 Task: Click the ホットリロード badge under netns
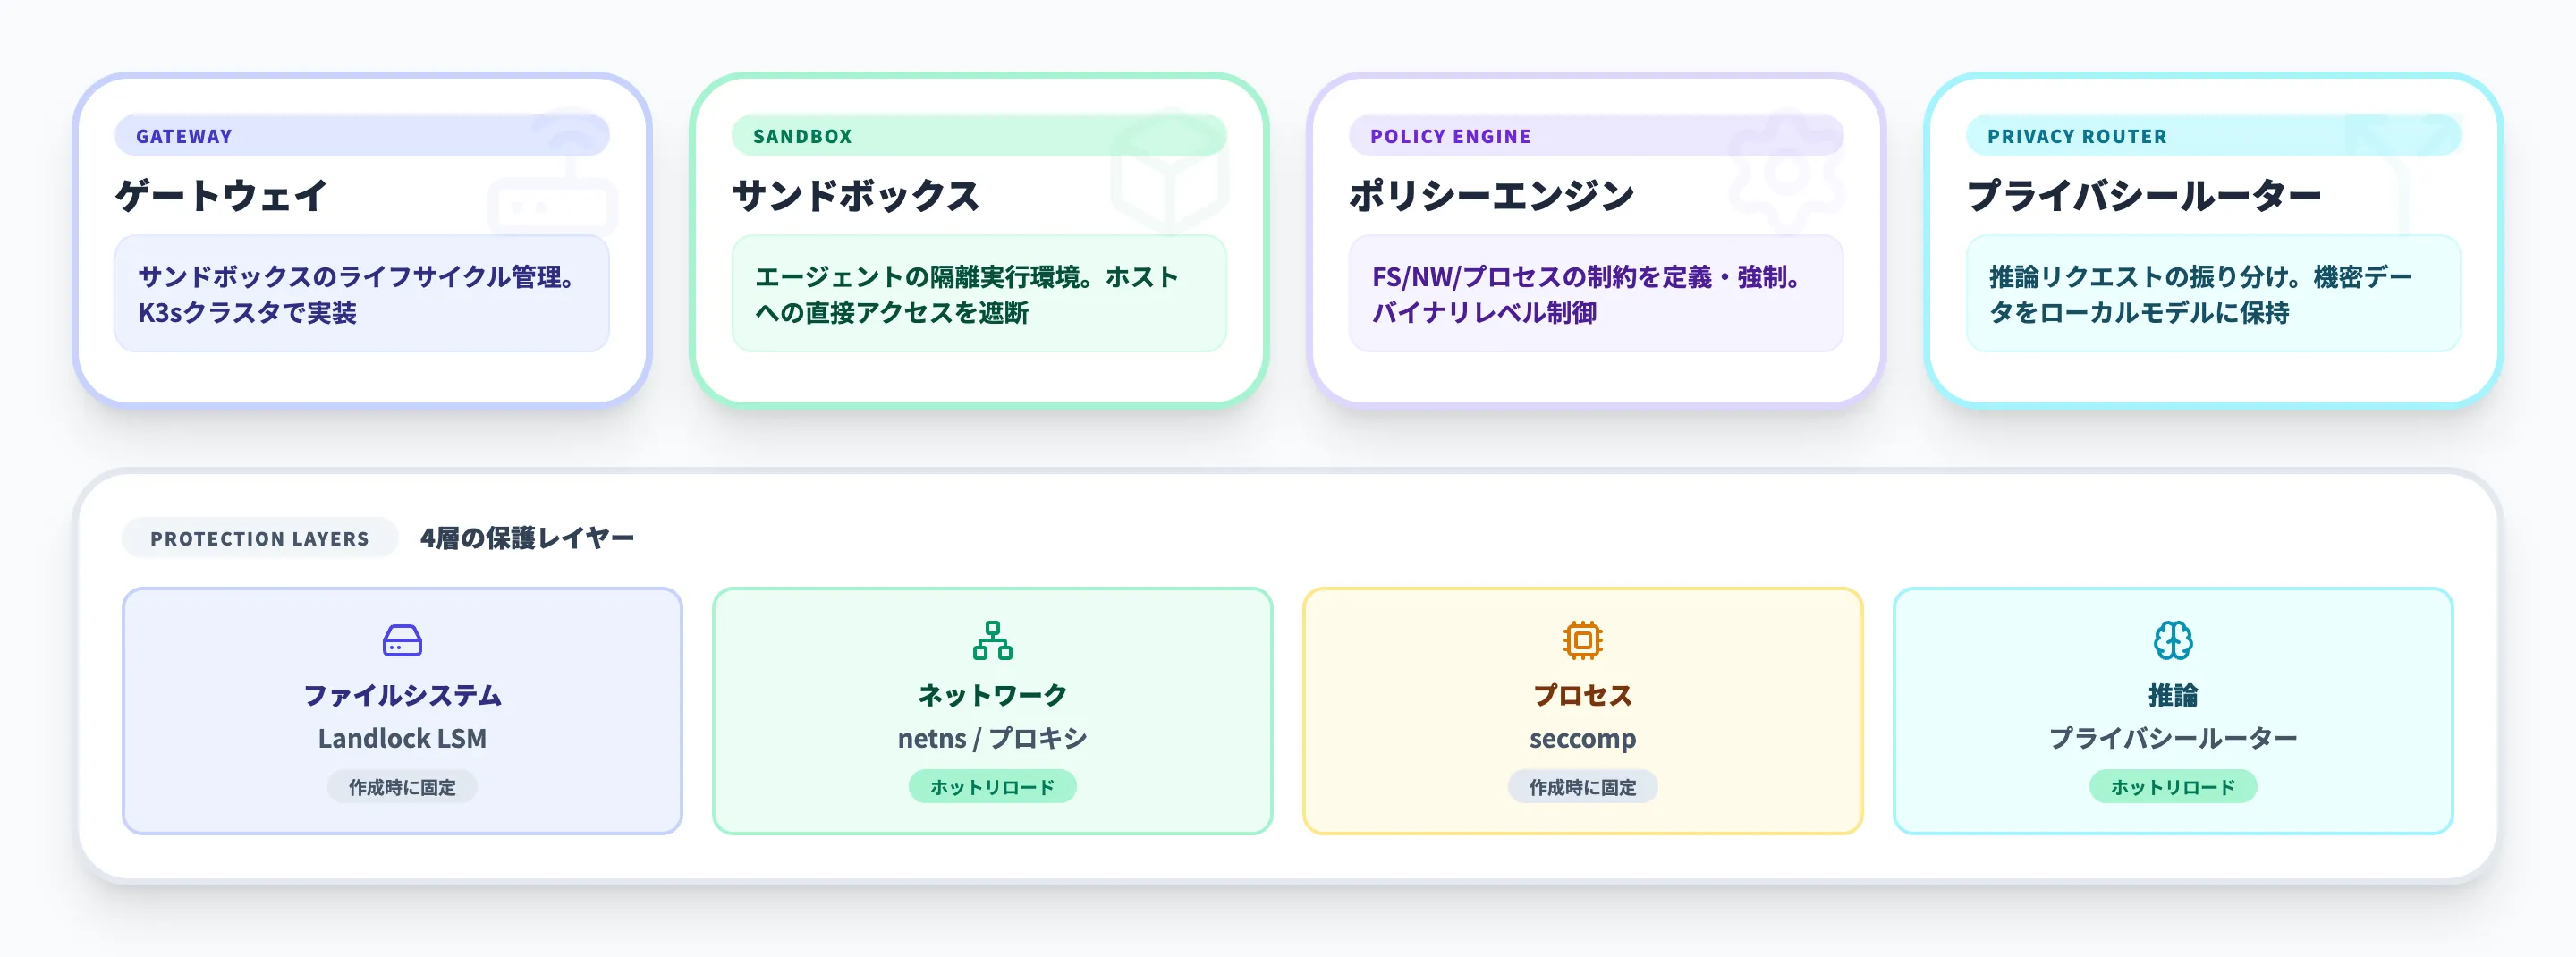point(992,787)
